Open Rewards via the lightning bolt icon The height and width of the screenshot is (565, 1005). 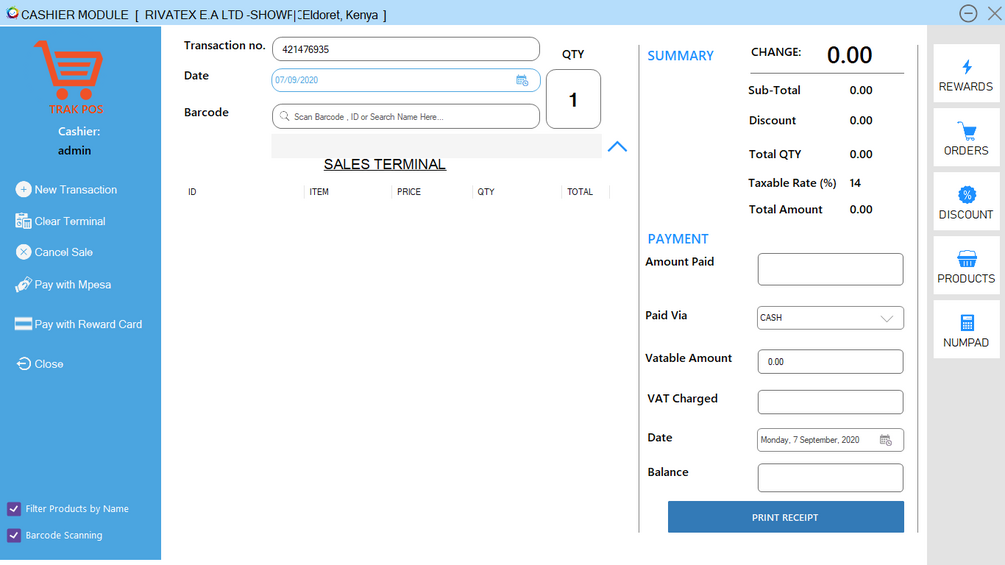click(x=967, y=67)
